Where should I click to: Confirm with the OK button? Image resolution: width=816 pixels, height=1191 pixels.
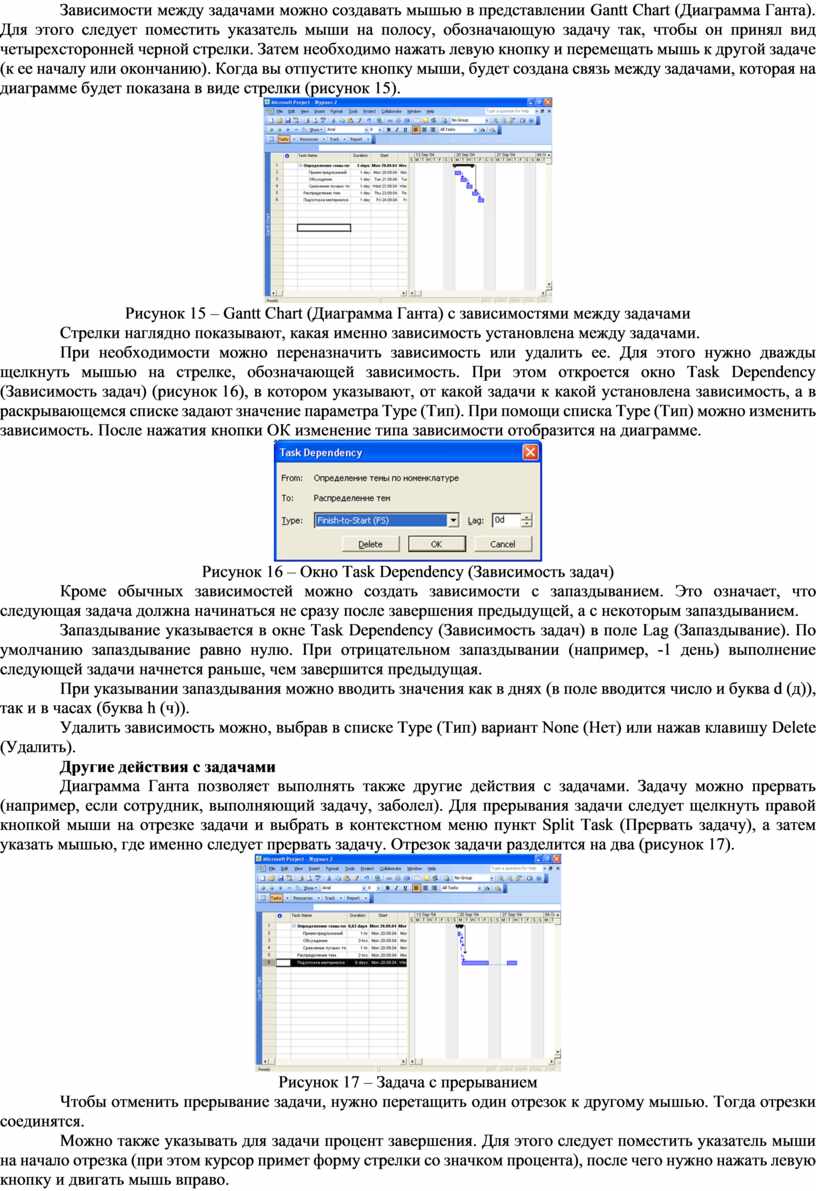[436, 544]
